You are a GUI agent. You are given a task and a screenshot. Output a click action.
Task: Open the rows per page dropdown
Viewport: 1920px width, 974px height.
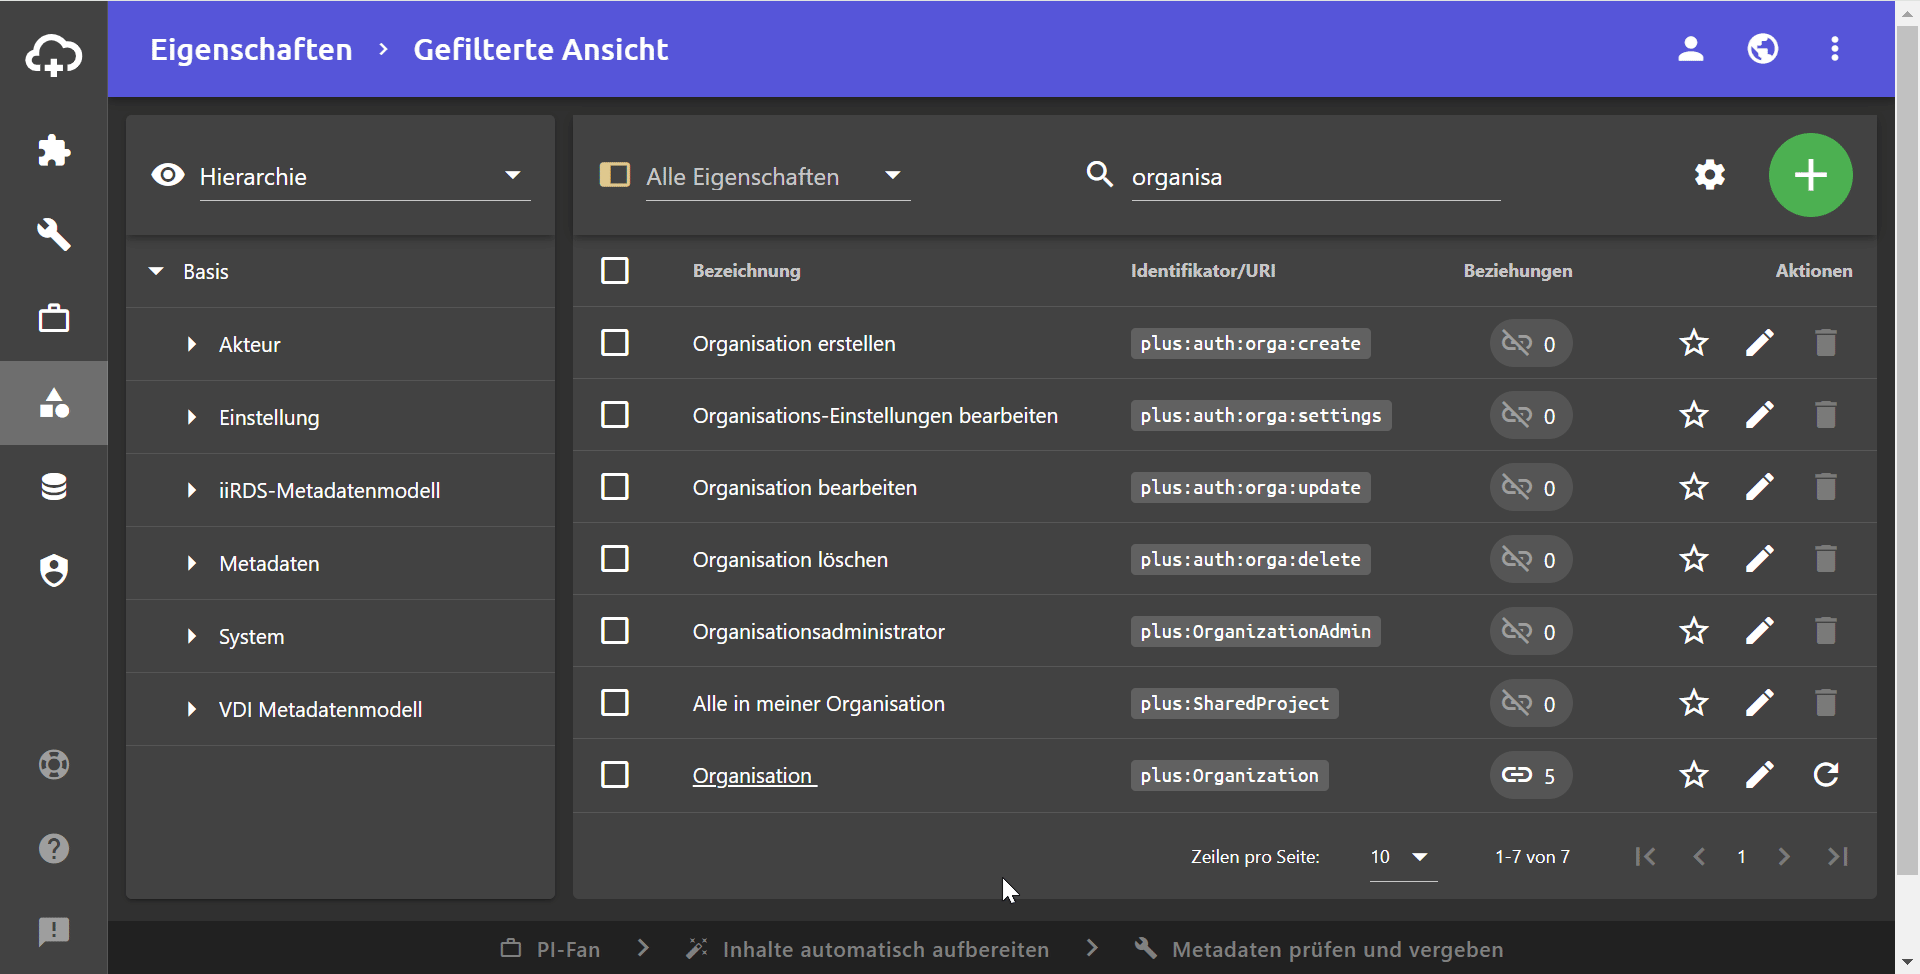point(1403,857)
